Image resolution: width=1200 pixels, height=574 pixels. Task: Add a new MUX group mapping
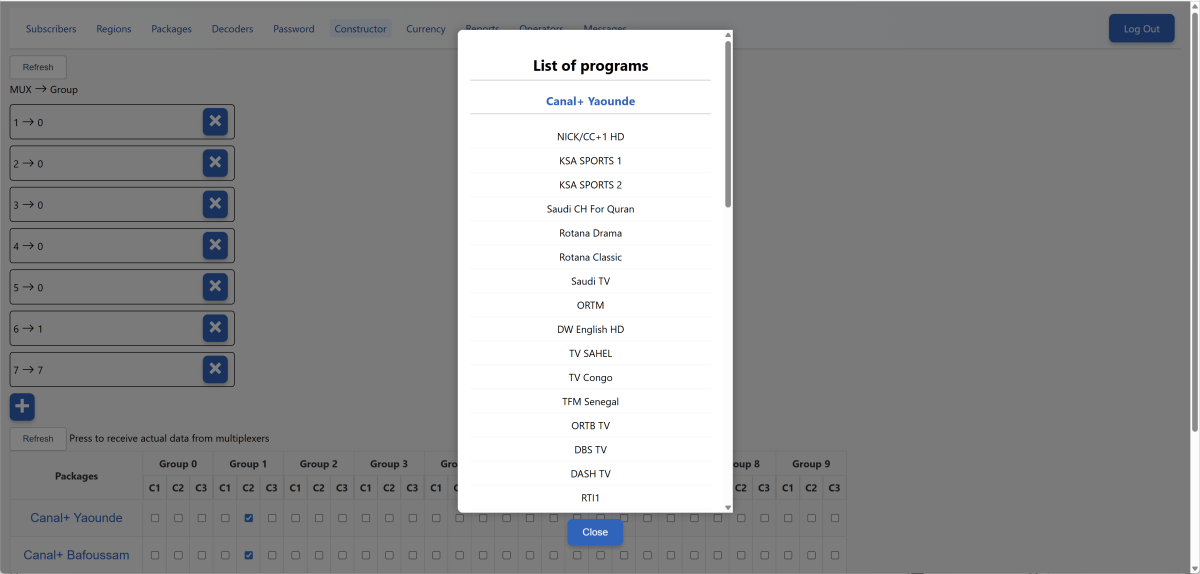22,407
